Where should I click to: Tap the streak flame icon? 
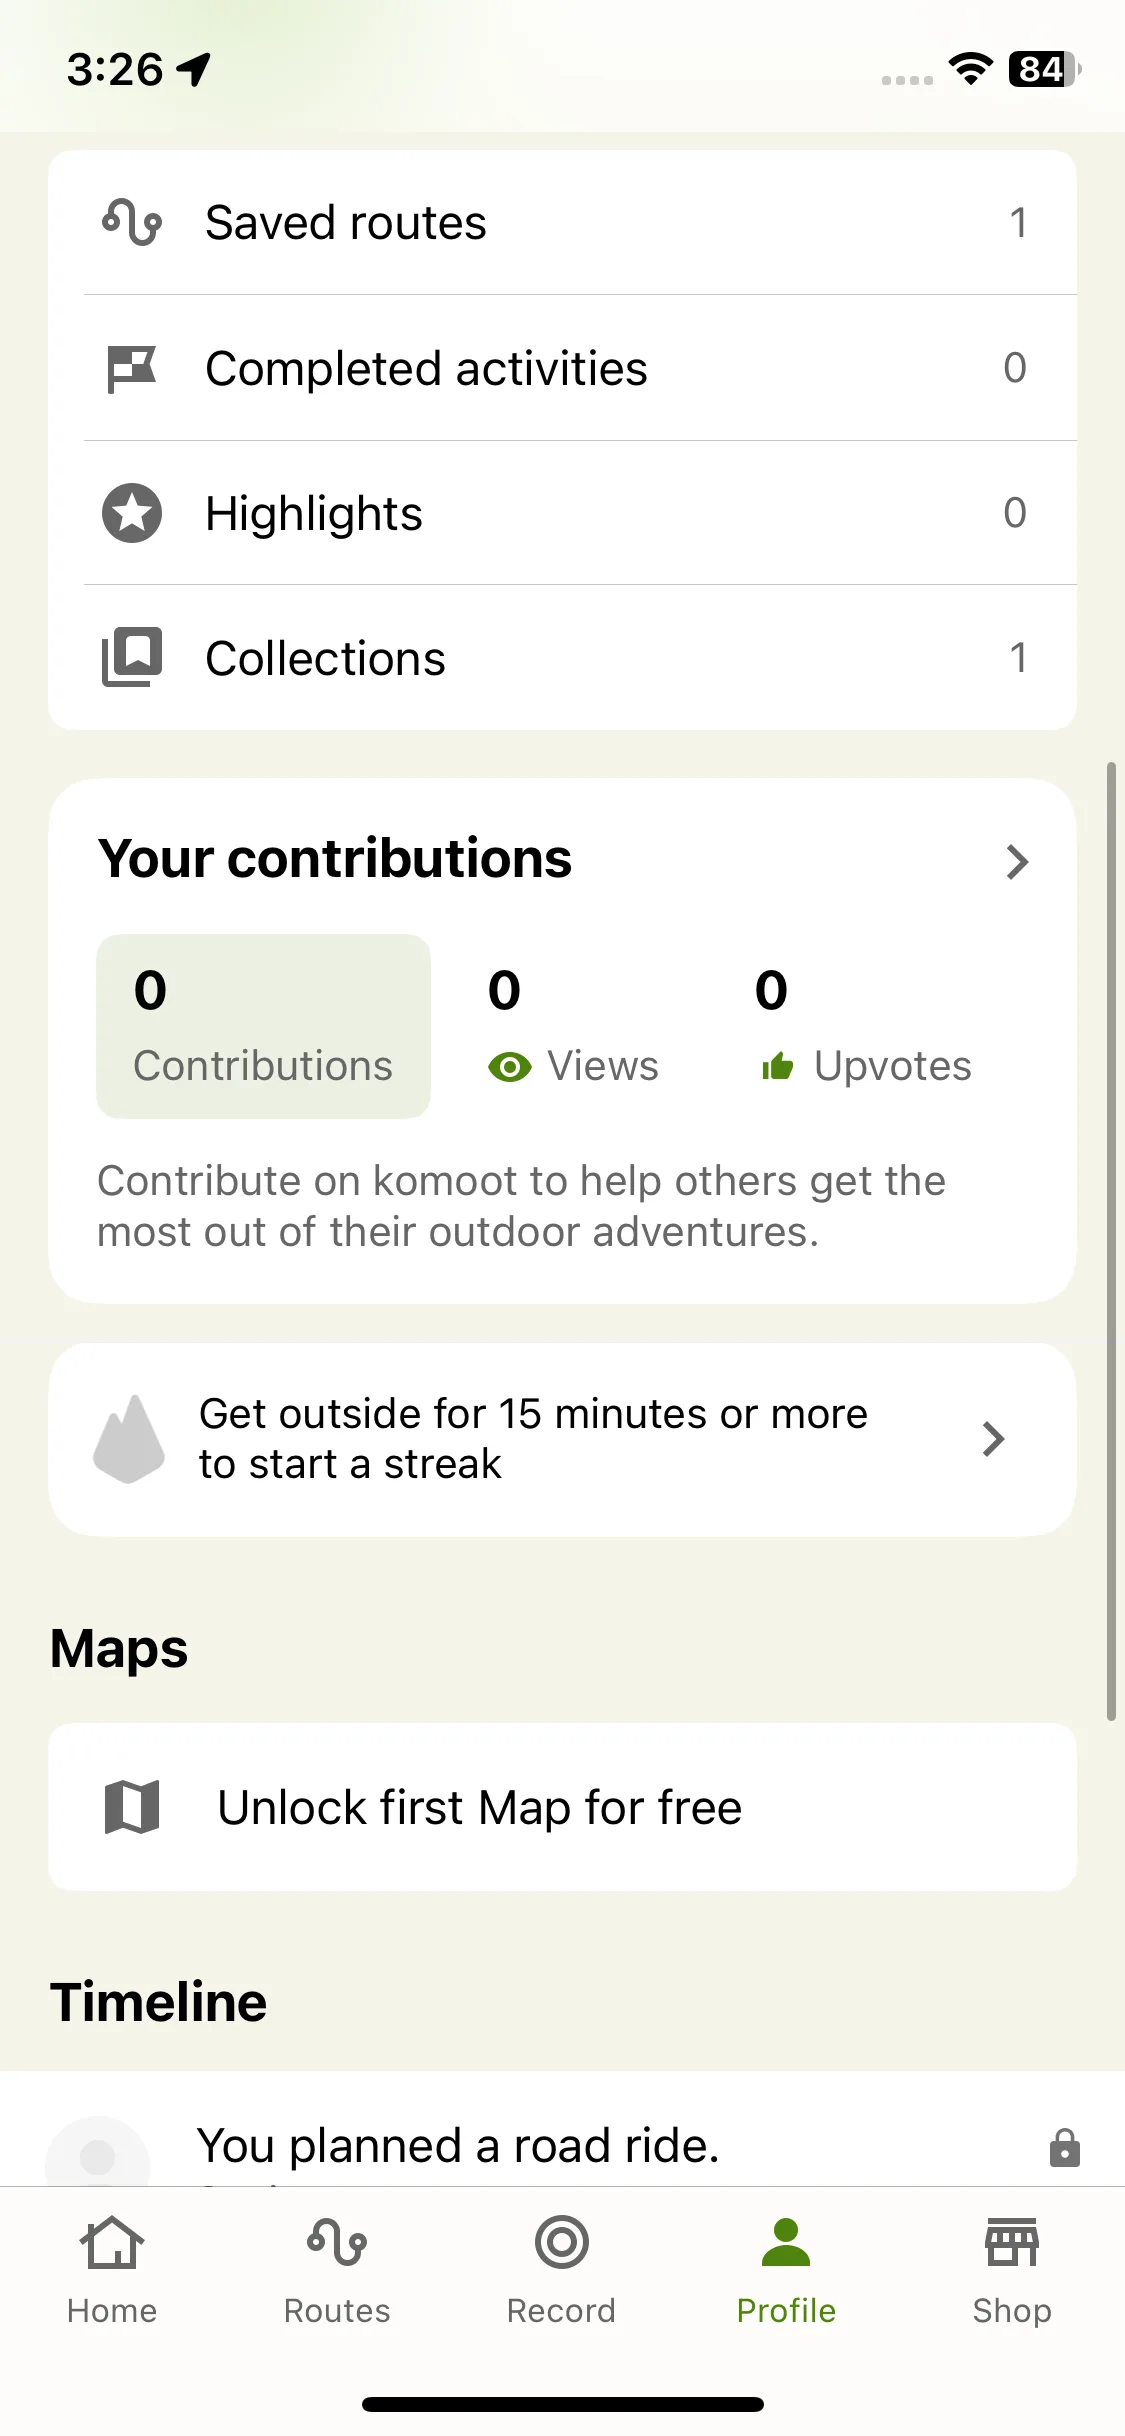[129, 1439]
